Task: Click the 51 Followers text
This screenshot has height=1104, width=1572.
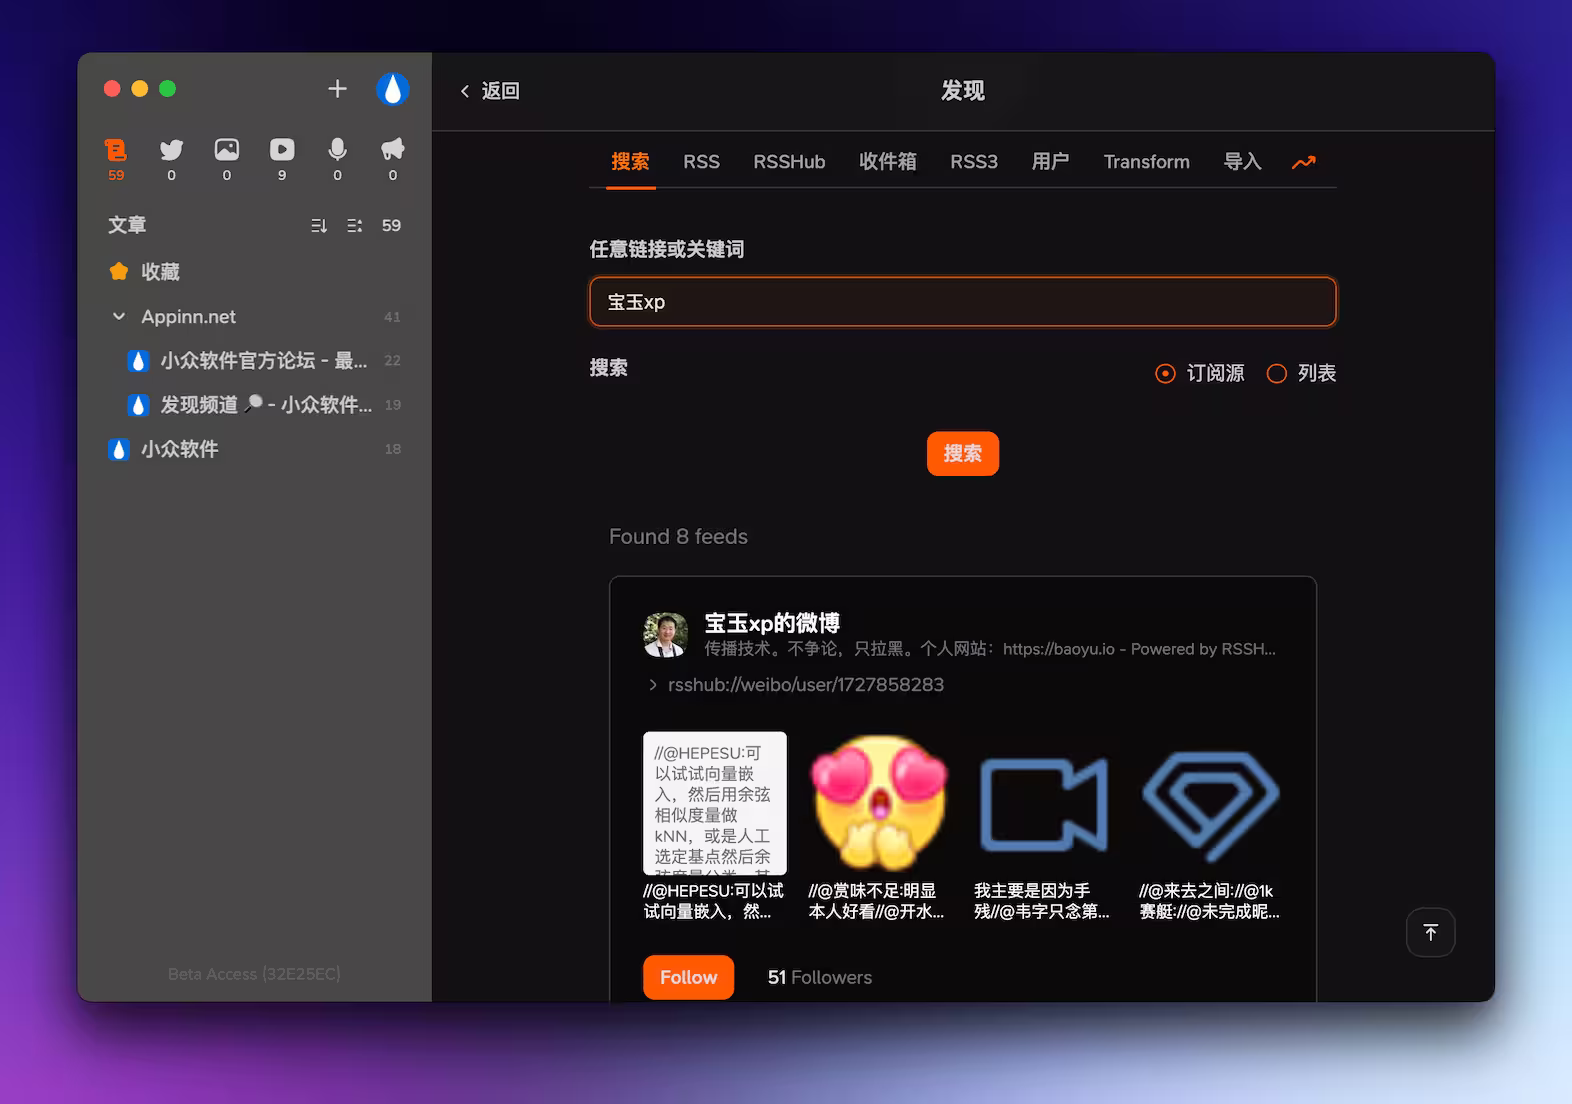Action: [819, 977]
